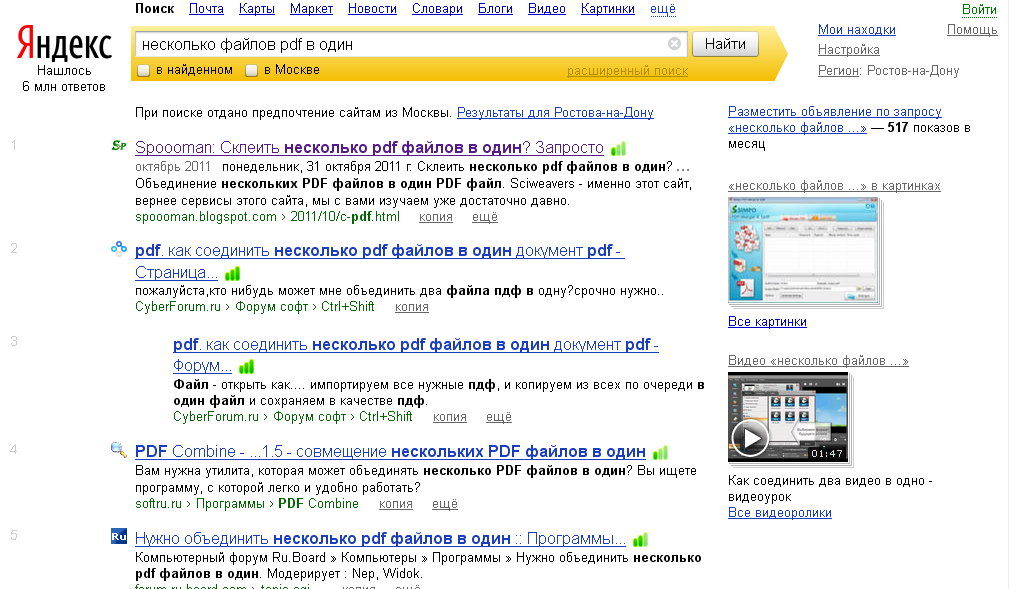Image resolution: width=1009 pixels, height=589 pixels.
Task: Switch to Словари search
Action: point(438,9)
